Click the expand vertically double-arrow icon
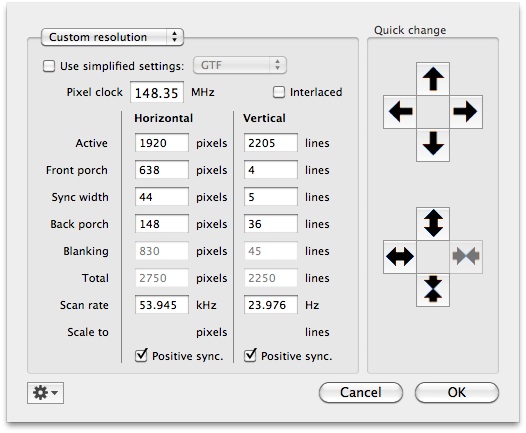The width and height of the screenshot is (526, 433). (433, 224)
